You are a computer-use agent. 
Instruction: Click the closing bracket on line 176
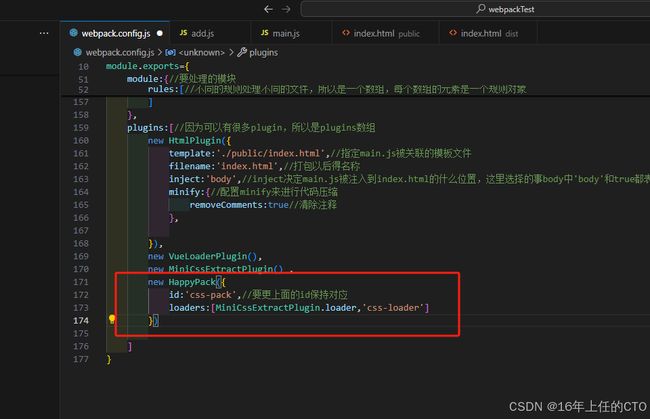130,346
